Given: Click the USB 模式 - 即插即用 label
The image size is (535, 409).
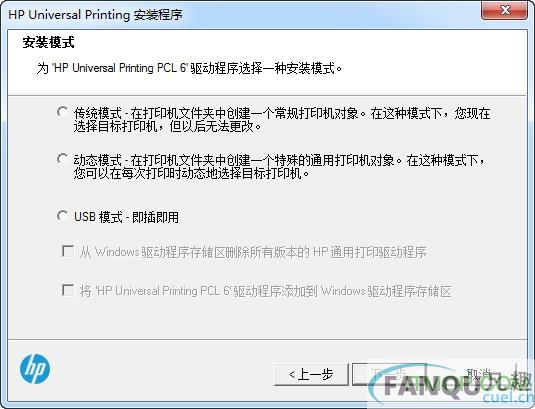Looking at the screenshot, I should [126, 217].
